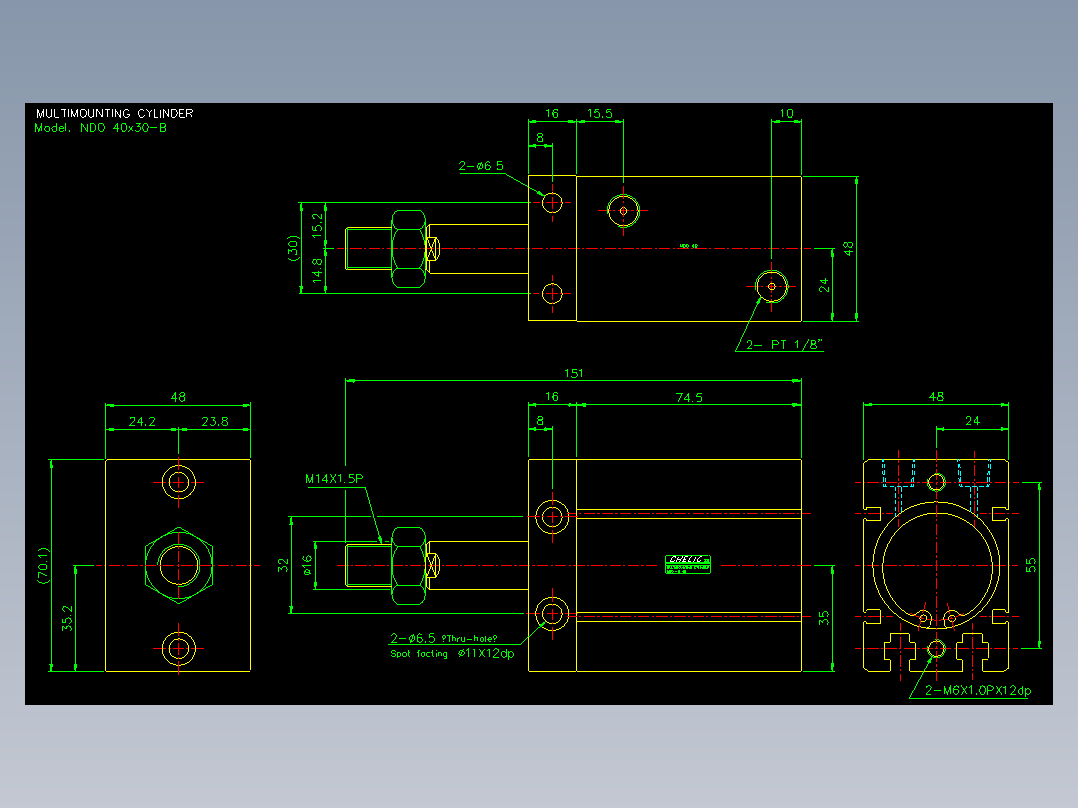Viewport: 1078px width, 808px height.
Task: Select the "24.2" dimension value
Action: click(x=142, y=422)
